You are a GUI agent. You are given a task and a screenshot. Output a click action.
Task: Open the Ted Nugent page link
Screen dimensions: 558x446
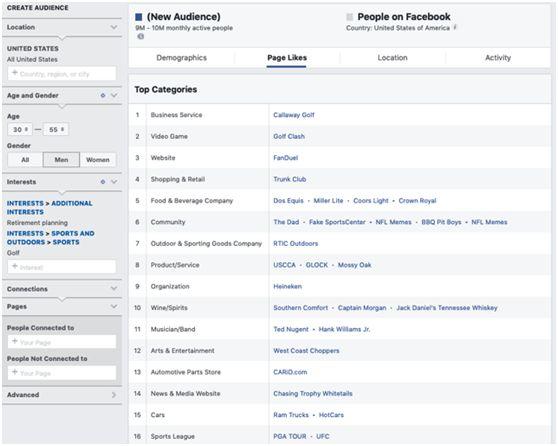[x=291, y=329]
